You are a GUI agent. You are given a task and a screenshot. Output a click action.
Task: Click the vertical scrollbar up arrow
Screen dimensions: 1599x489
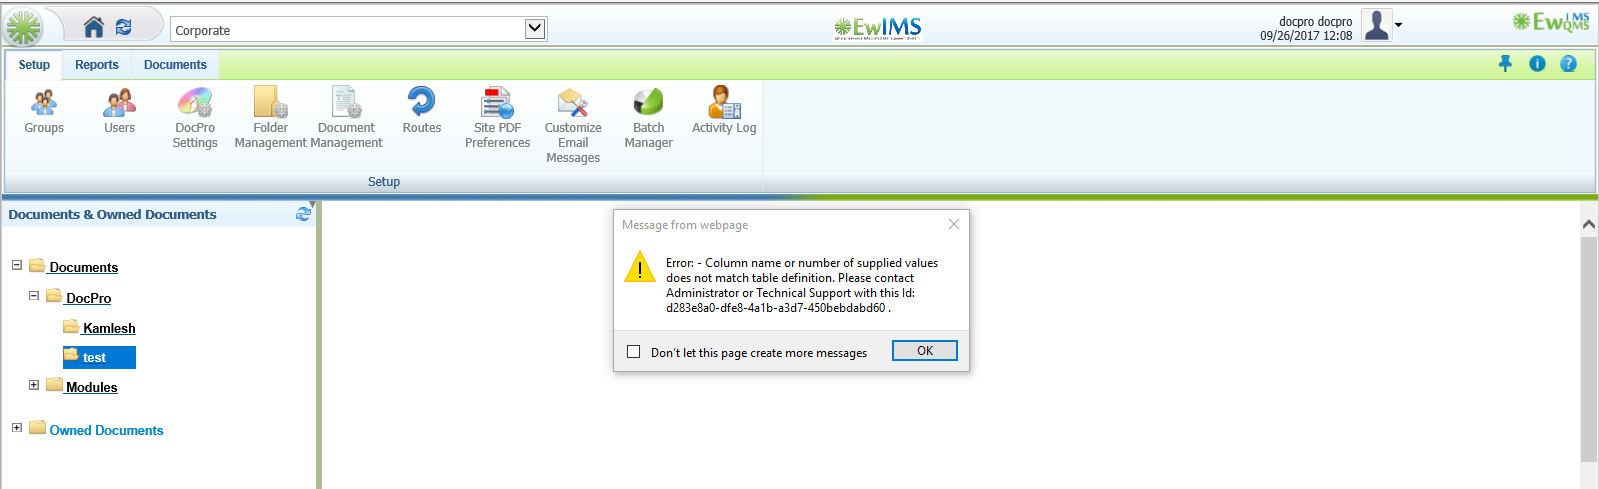coord(1588,224)
